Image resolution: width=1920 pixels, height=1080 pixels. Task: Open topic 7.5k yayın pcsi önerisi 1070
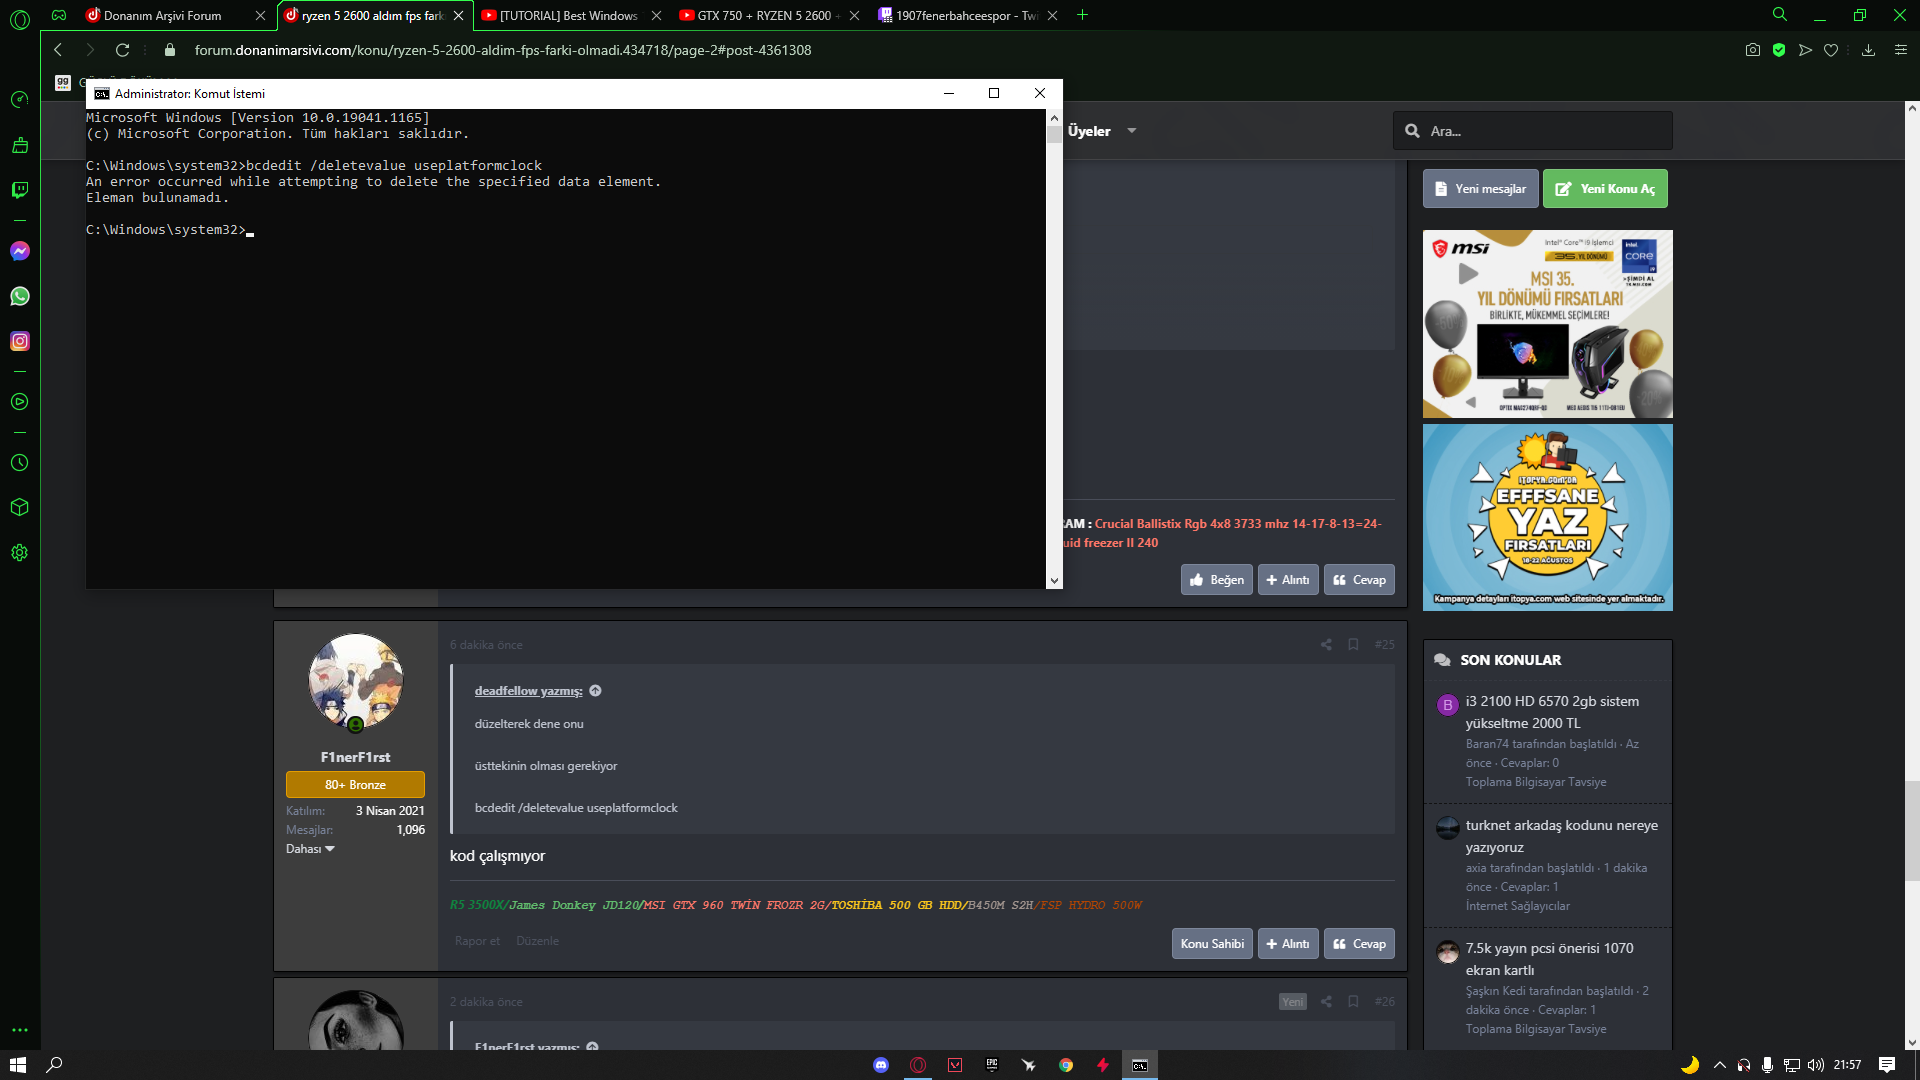pyautogui.click(x=1549, y=959)
